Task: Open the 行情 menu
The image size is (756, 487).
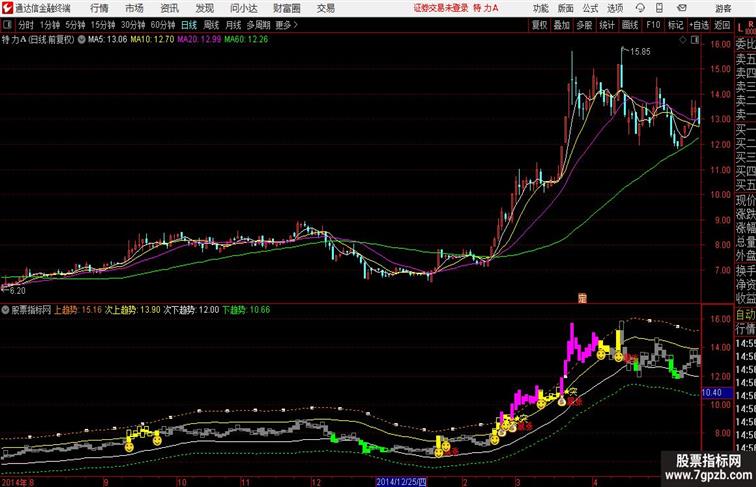Action: [99, 8]
